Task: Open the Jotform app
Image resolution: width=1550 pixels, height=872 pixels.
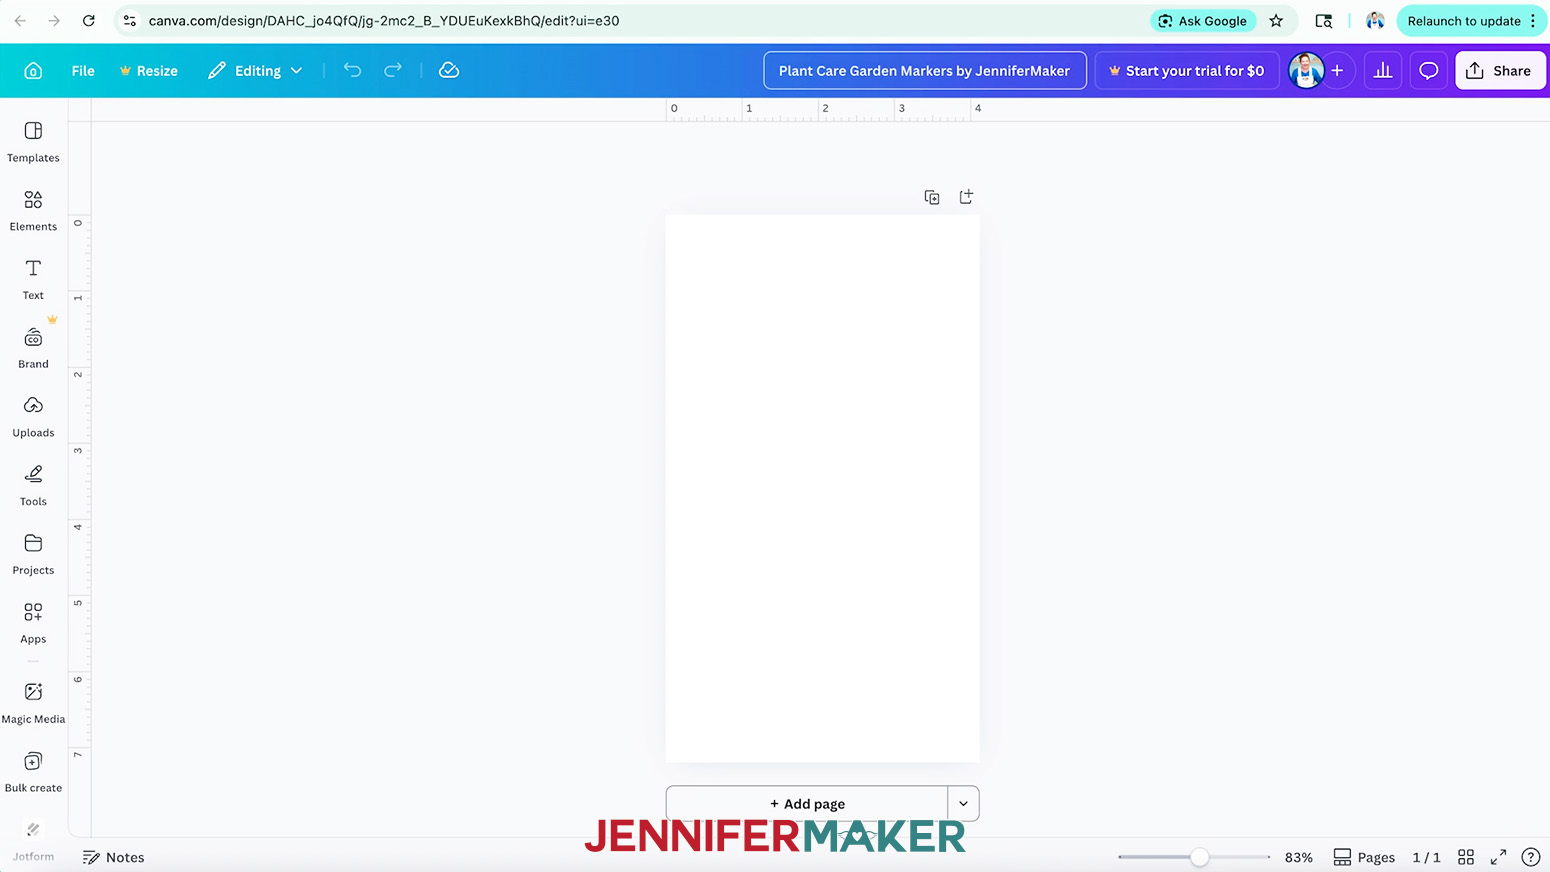Action: pyautogui.click(x=33, y=841)
